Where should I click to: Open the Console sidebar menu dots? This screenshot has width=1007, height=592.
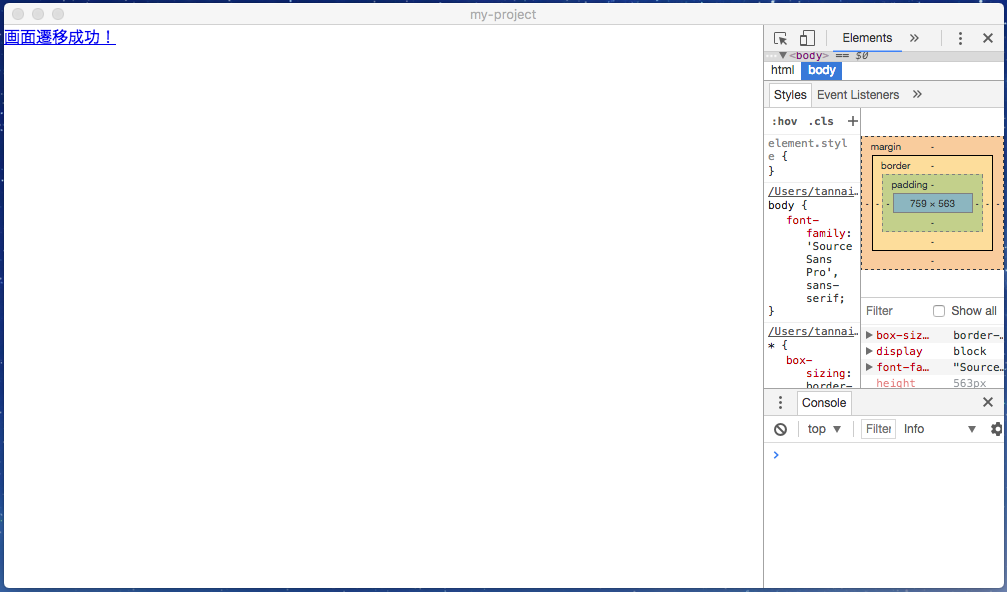pyautogui.click(x=780, y=402)
